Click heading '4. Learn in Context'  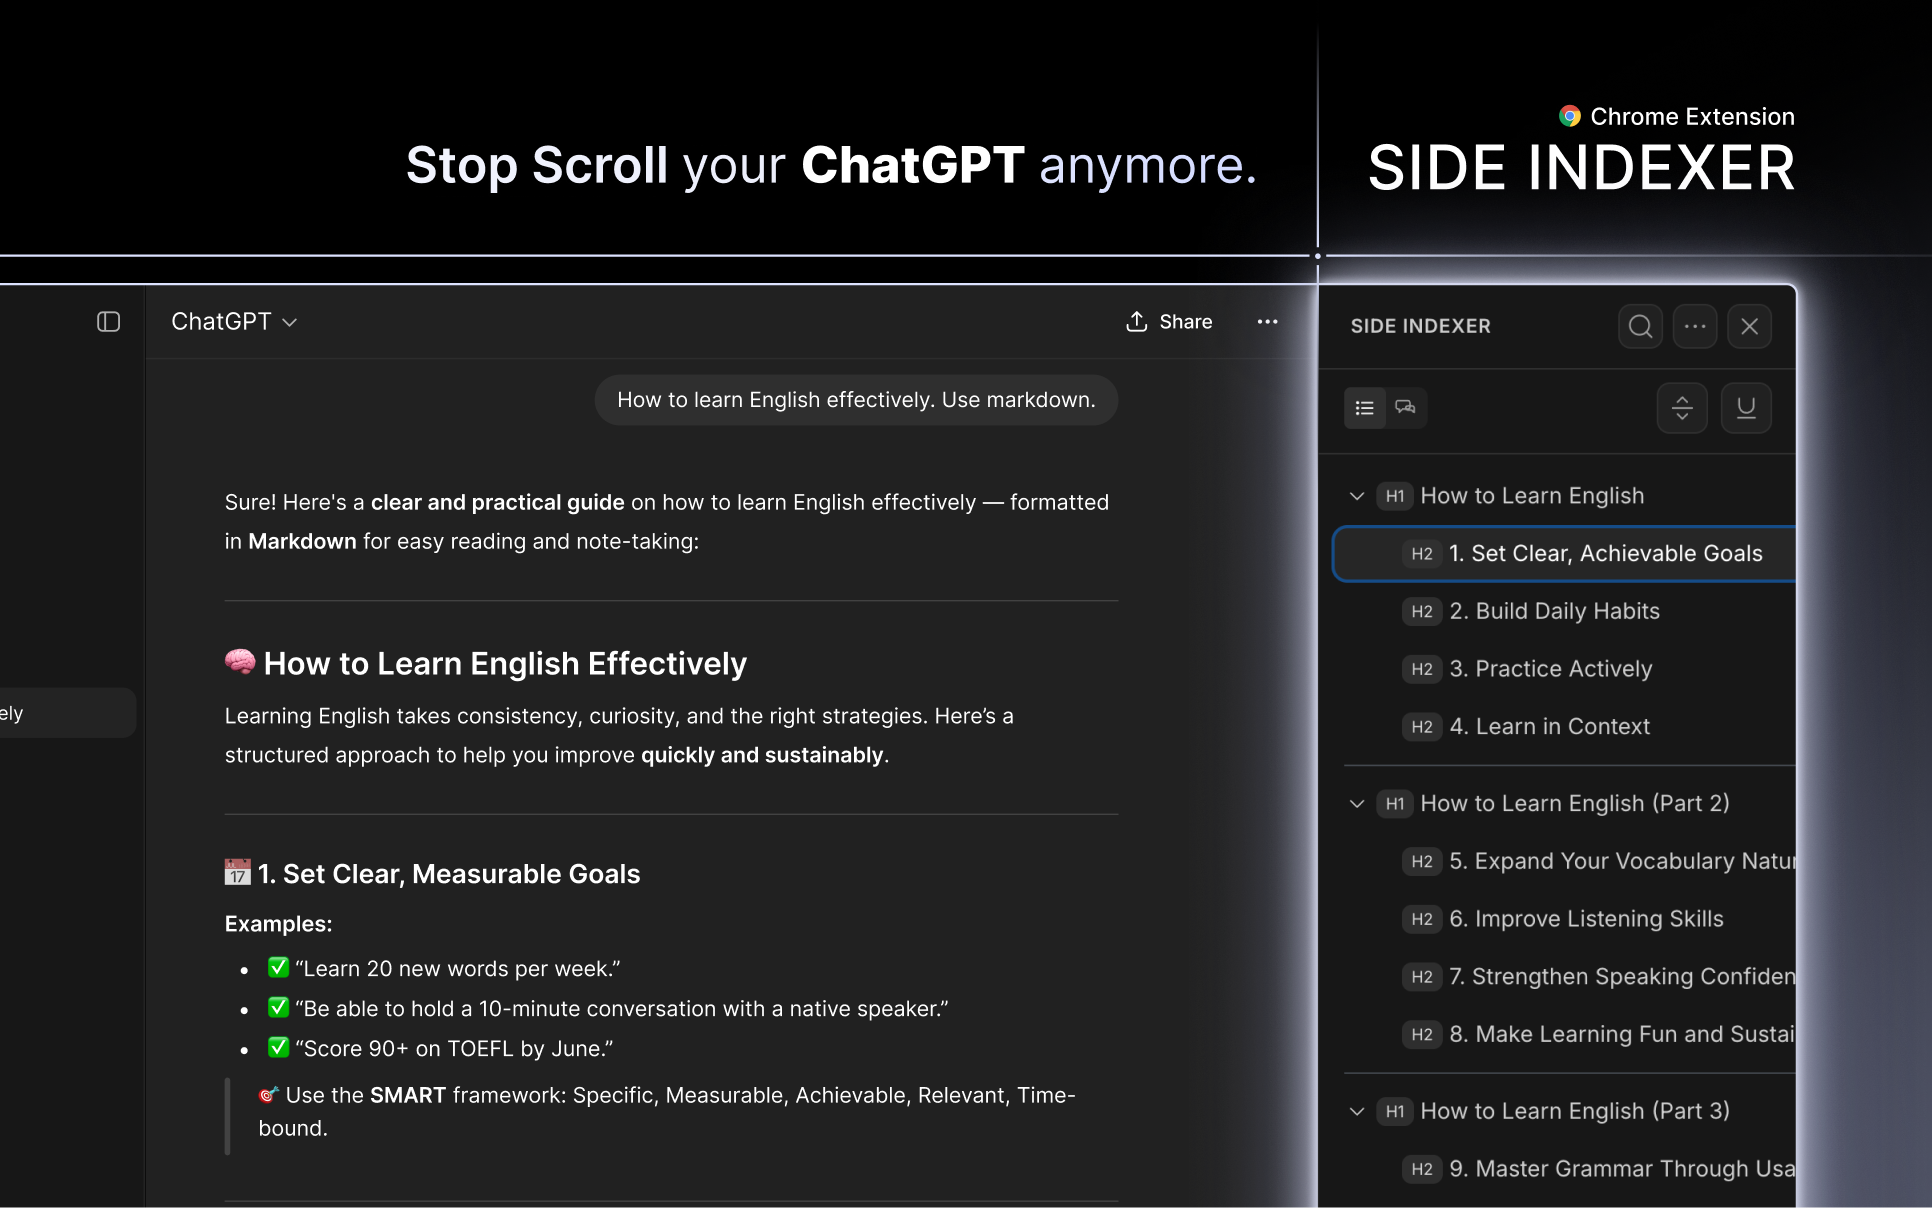pos(1549,727)
